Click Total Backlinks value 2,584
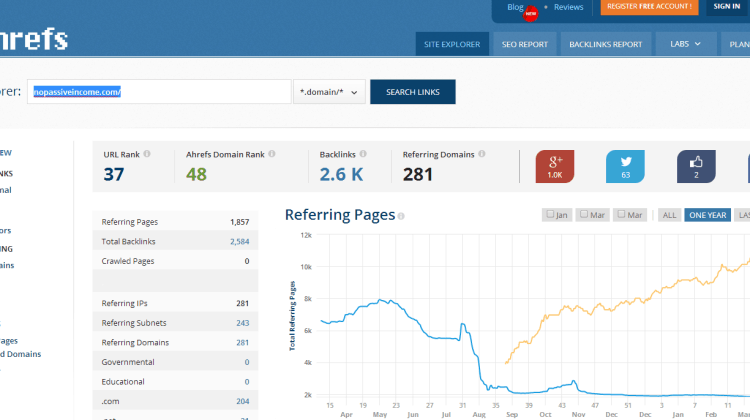The width and height of the screenshot is (750, 420). point(240,242)
